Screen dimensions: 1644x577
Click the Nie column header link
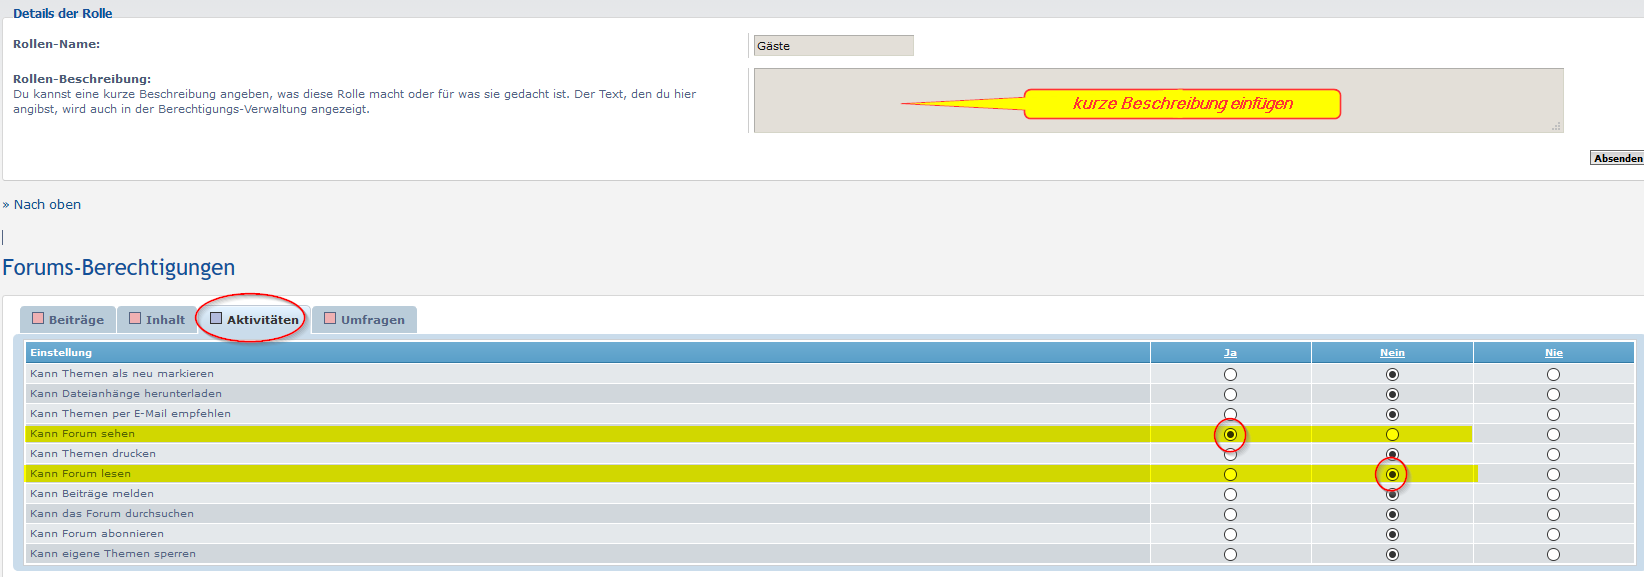pos(1553,353)
